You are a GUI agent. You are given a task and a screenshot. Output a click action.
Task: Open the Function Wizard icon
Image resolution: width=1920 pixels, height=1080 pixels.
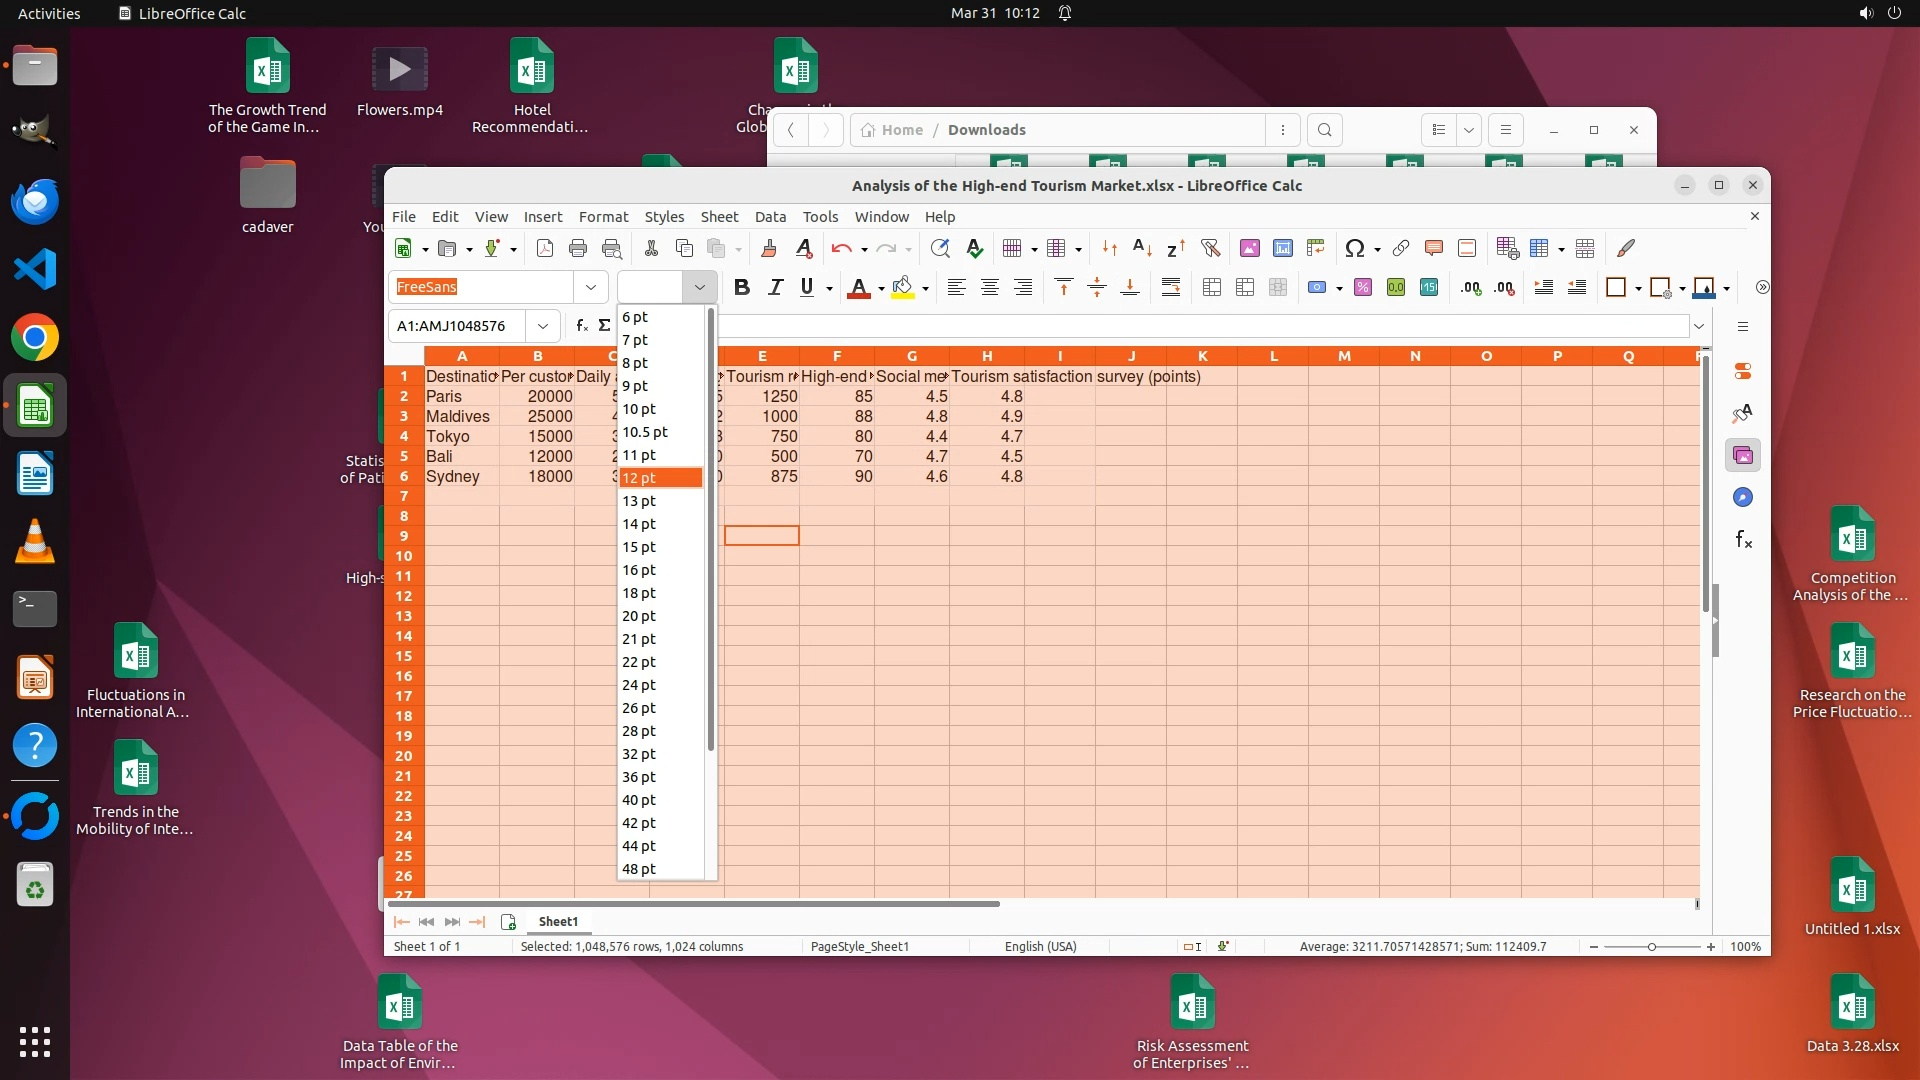click(x=582, y=326)
